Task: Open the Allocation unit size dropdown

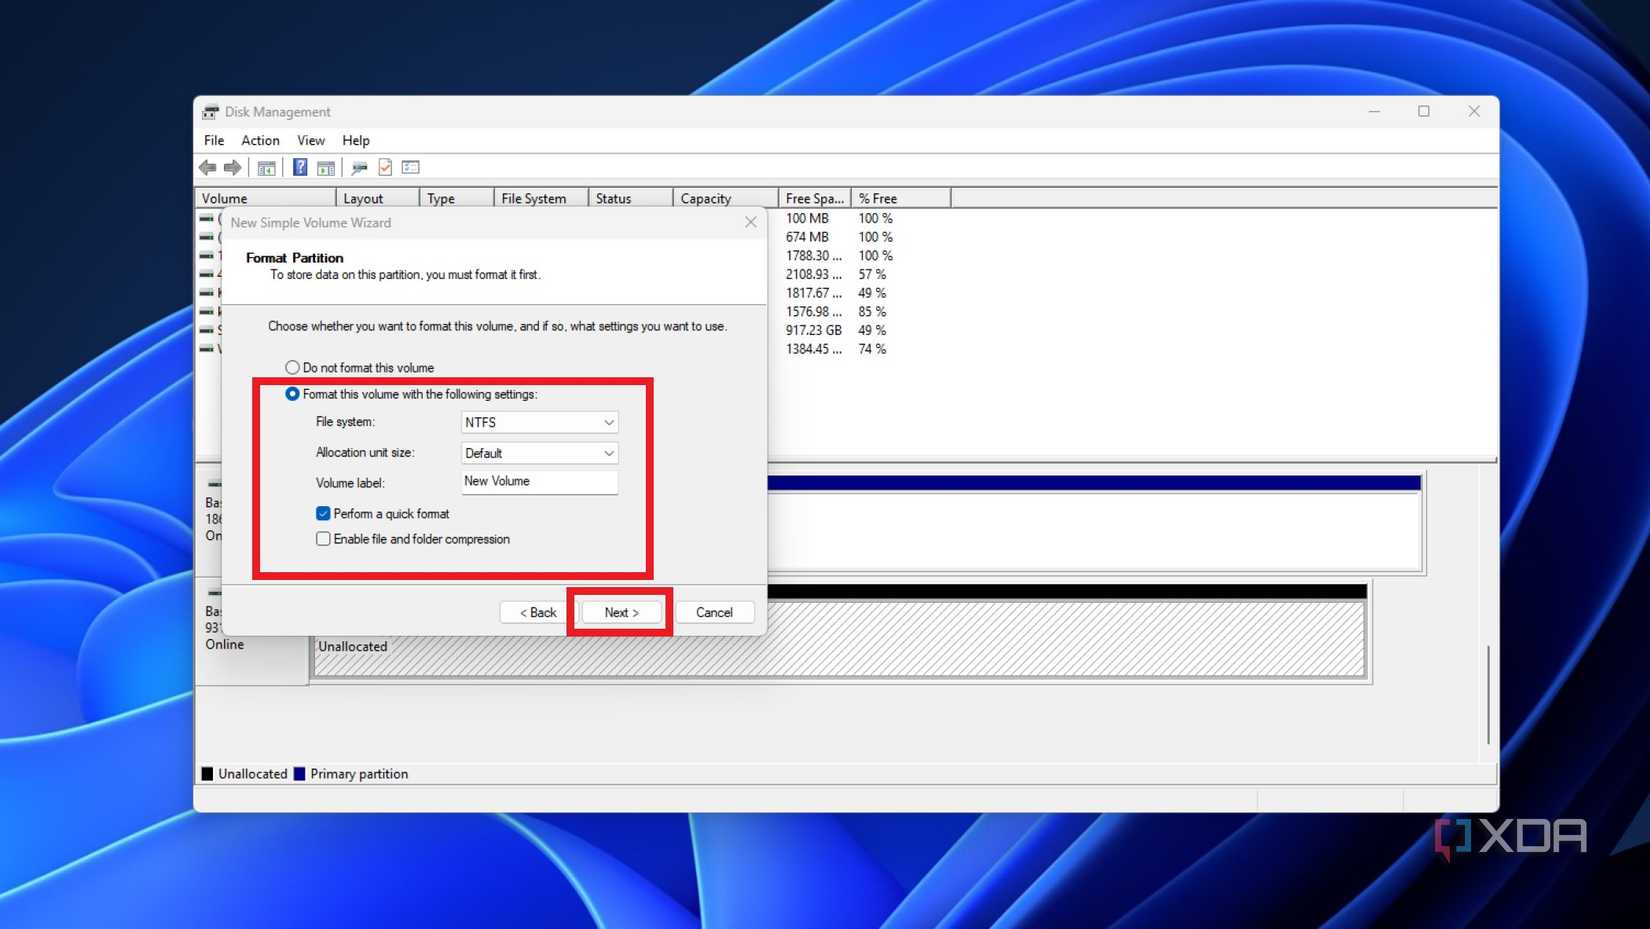Action: pos(539,453)
